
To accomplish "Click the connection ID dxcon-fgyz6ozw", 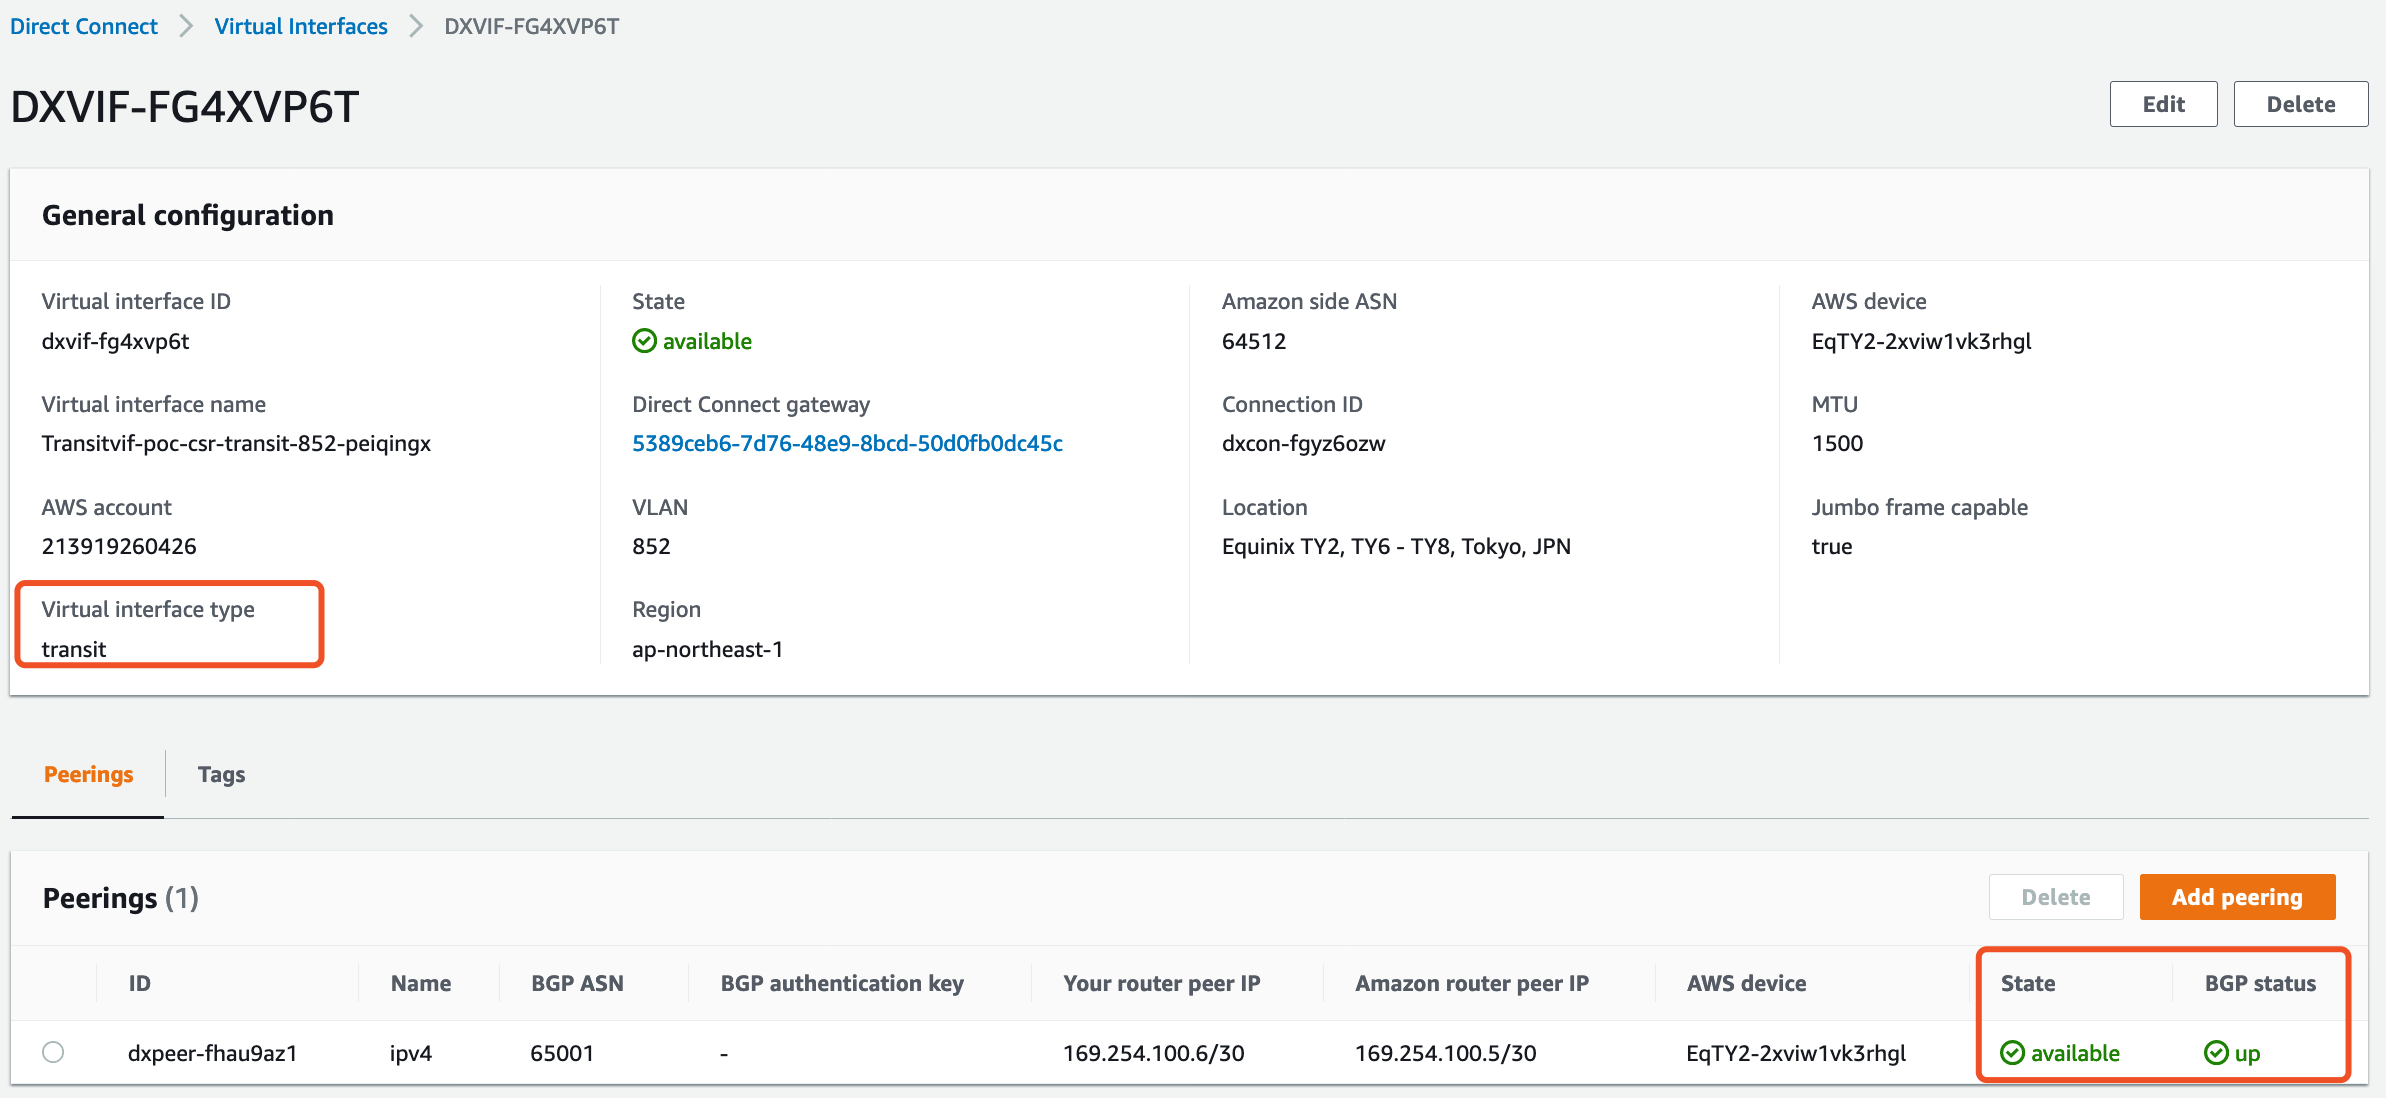I will point(1303,443).
